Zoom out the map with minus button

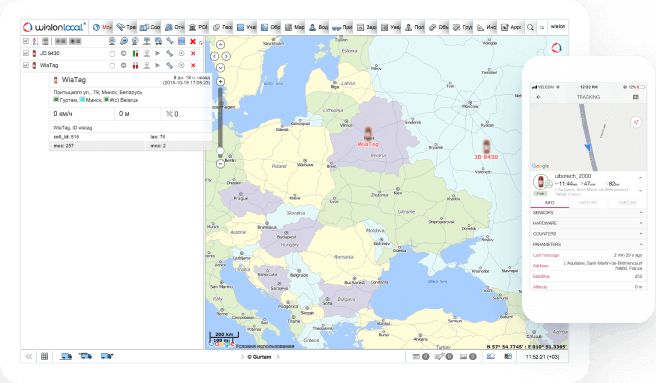220,164
